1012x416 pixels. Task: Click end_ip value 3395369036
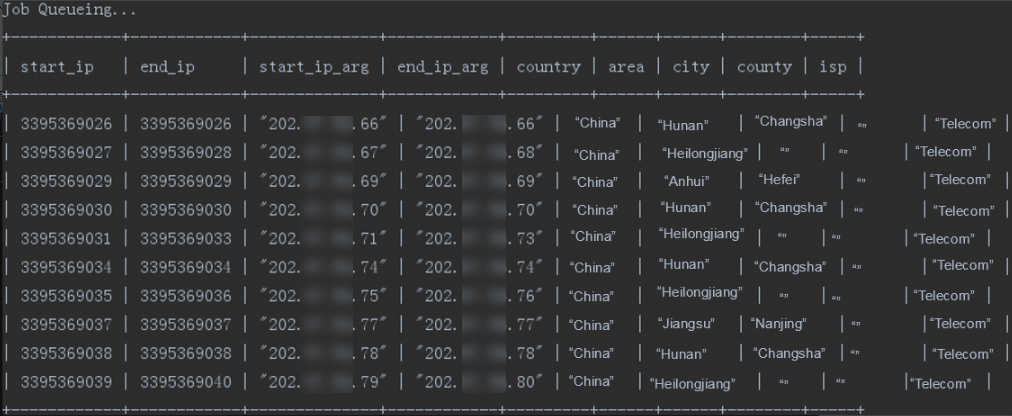[186, 296]
